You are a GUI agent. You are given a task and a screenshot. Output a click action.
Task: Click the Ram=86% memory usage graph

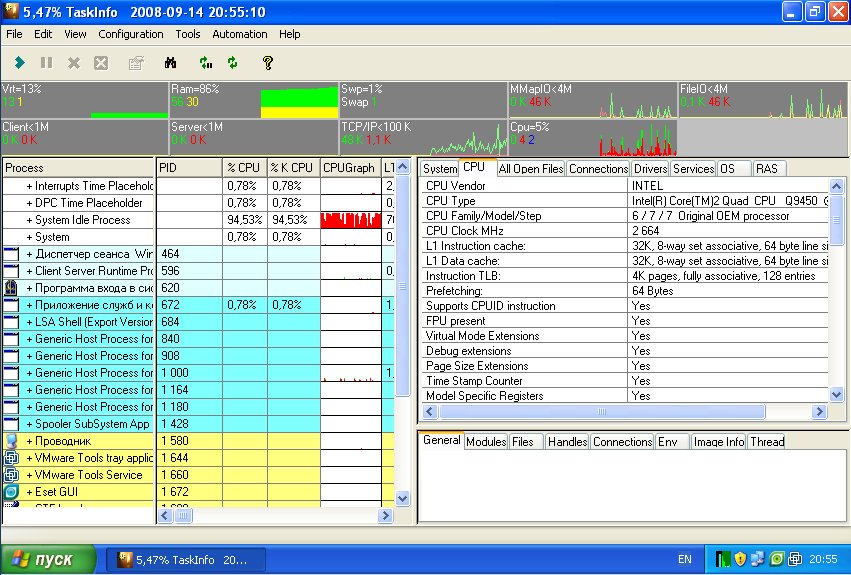pyautogui.click(x=254, y=100)
